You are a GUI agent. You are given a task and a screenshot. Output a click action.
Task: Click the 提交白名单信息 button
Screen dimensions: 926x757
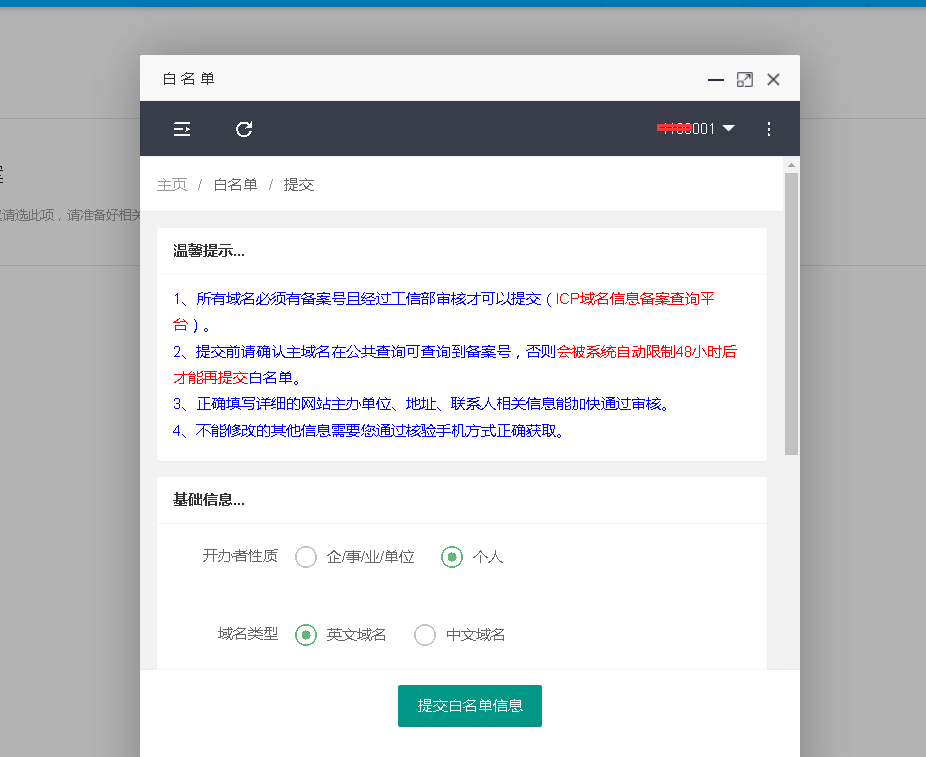tap(469, 706)
